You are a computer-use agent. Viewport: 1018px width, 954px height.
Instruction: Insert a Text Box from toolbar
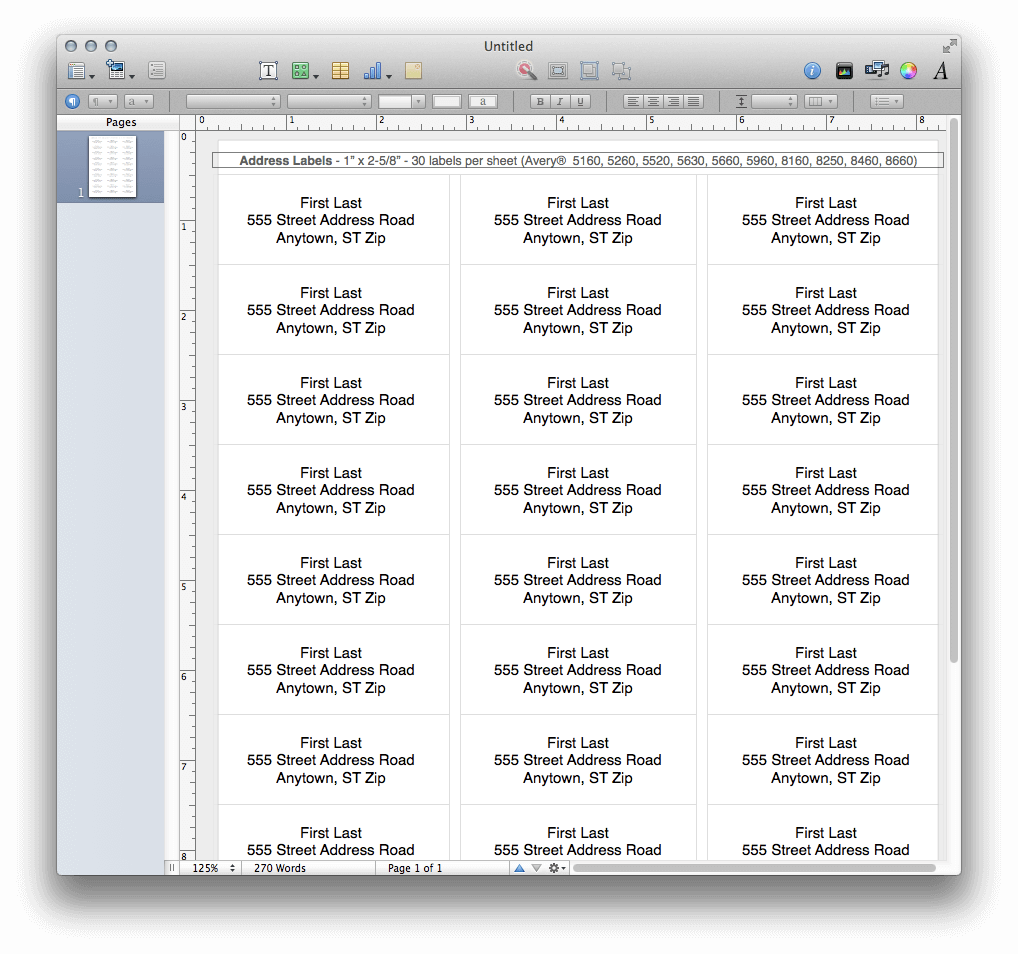[268, 71]
